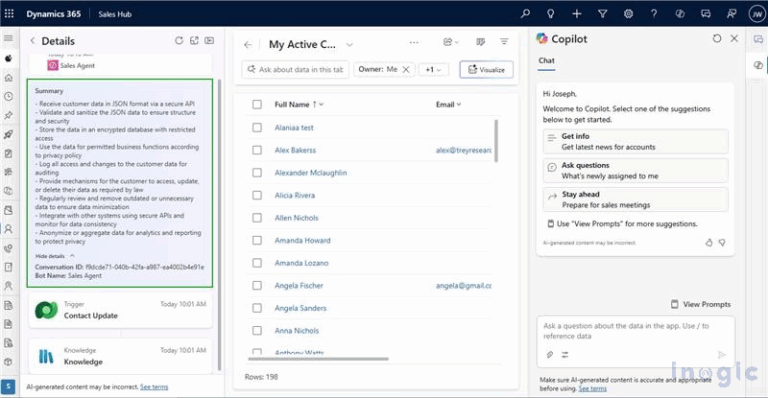This screenshot has width=768, height=398.
Task: Open the Knowledge activity card
Action: (x=120, y=356)
